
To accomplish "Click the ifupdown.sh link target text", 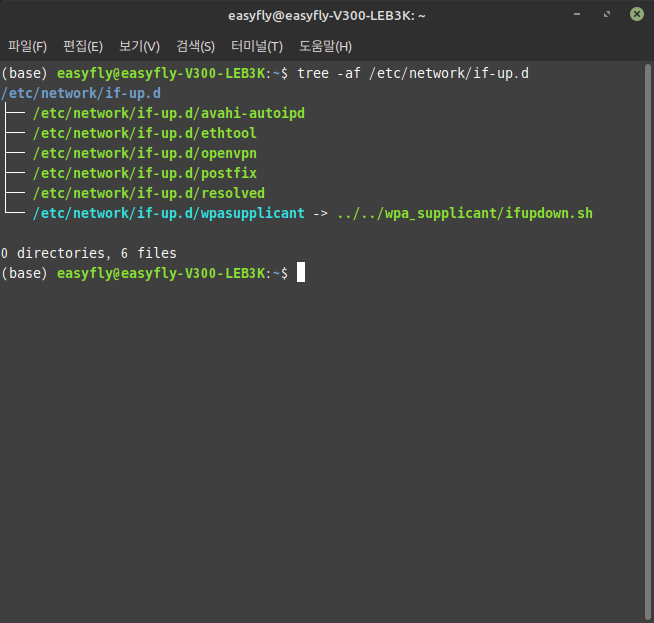I will (465, 214).
